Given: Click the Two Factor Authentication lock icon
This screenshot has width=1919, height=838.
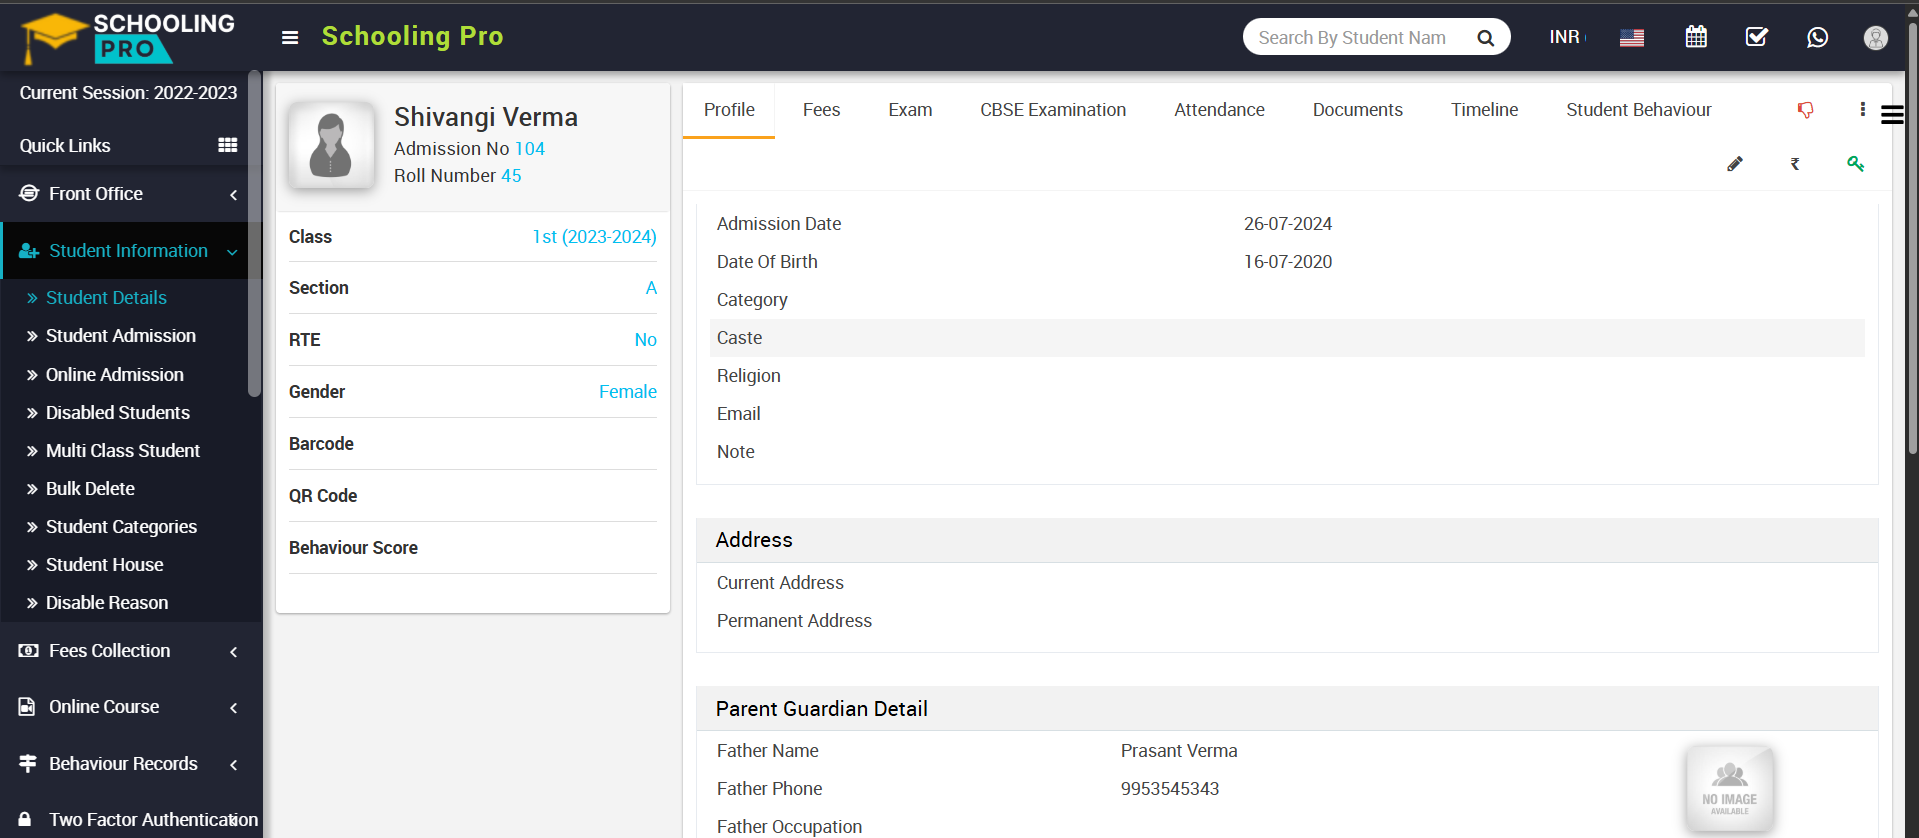Looking at the screenshot, I should click(x=25, y=819).
